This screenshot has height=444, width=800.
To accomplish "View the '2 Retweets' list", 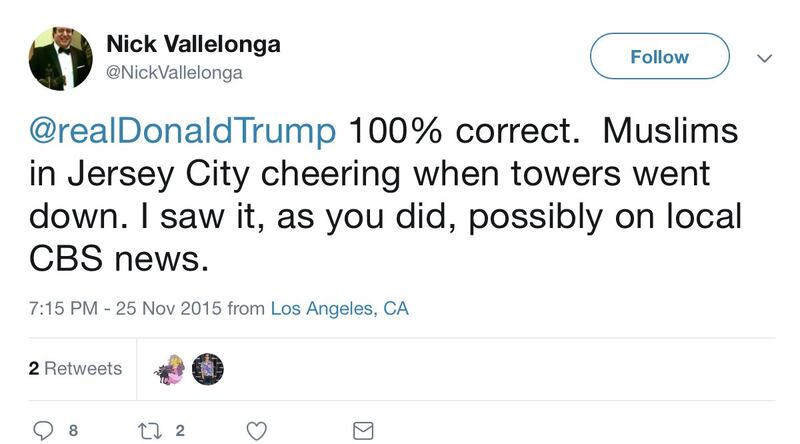I will 75,369.
